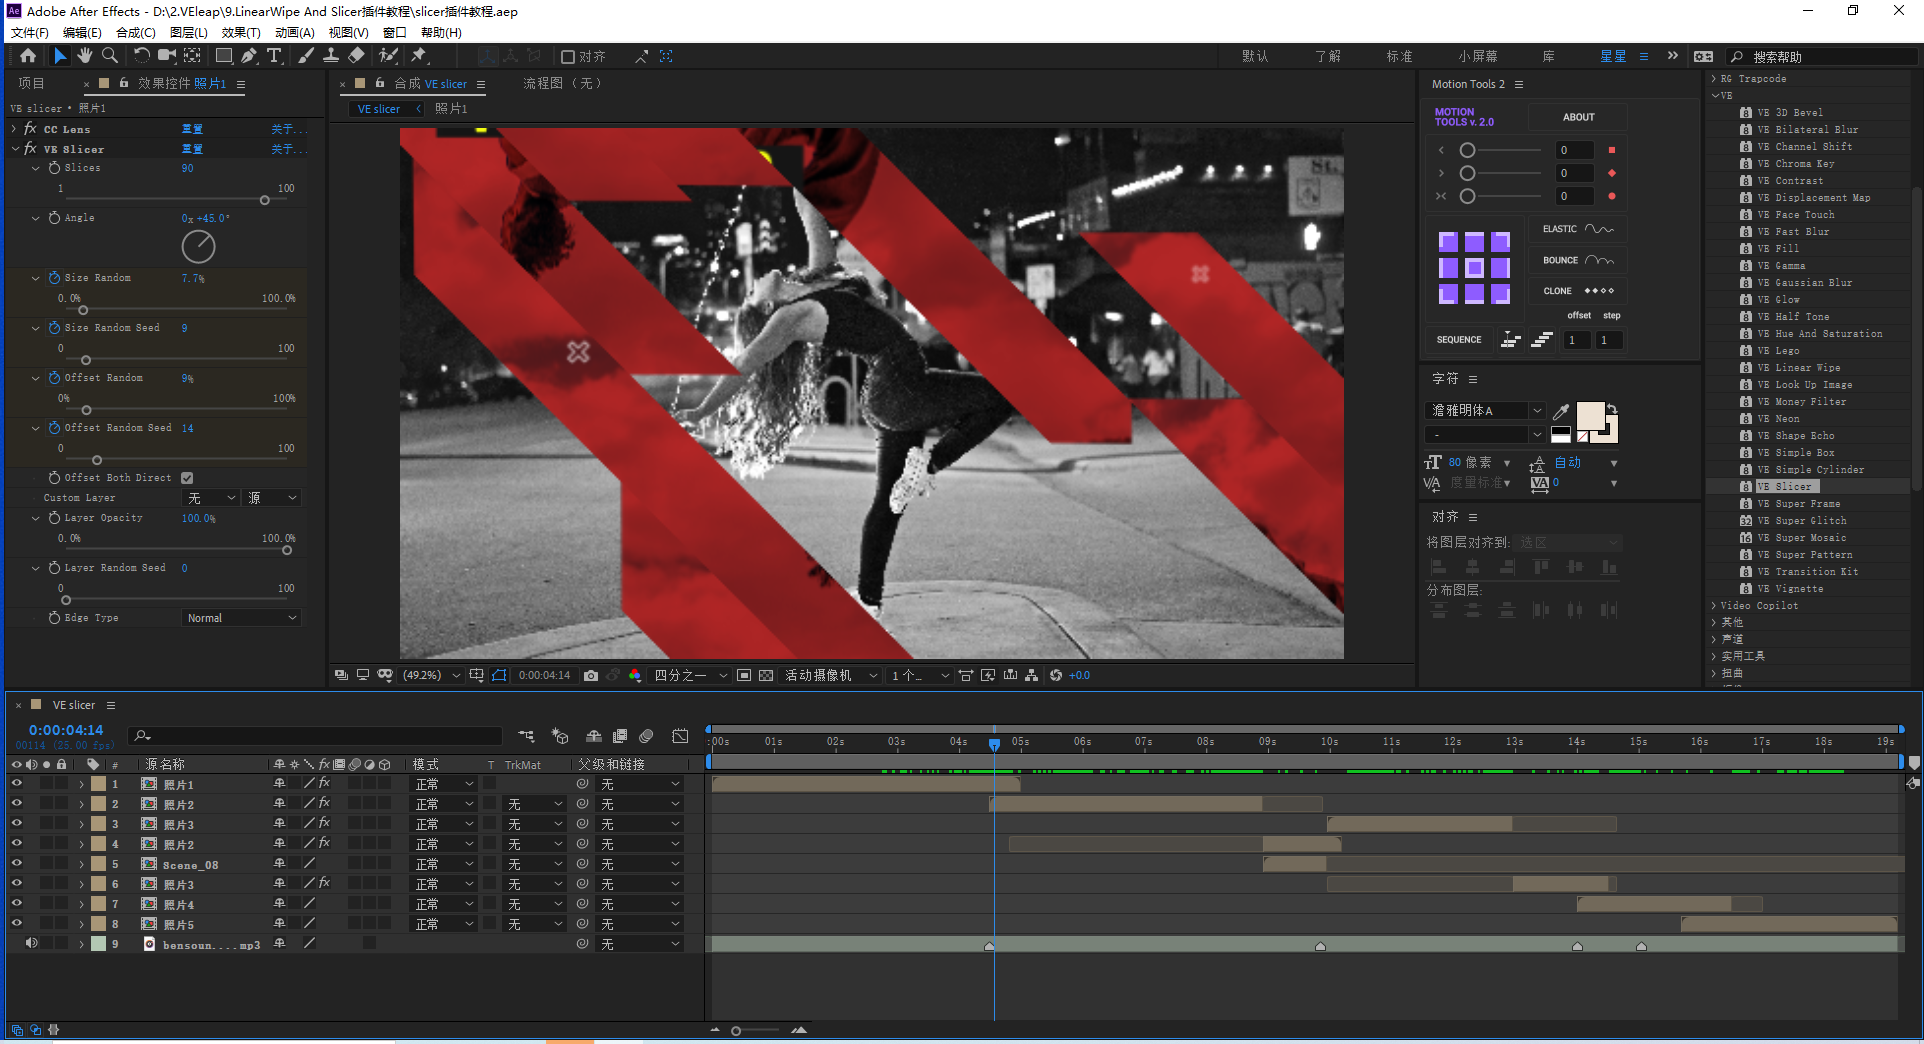Mute audio on the mp3 layer
This screenshot has height=1044, width=1924.
click(31, 943)
